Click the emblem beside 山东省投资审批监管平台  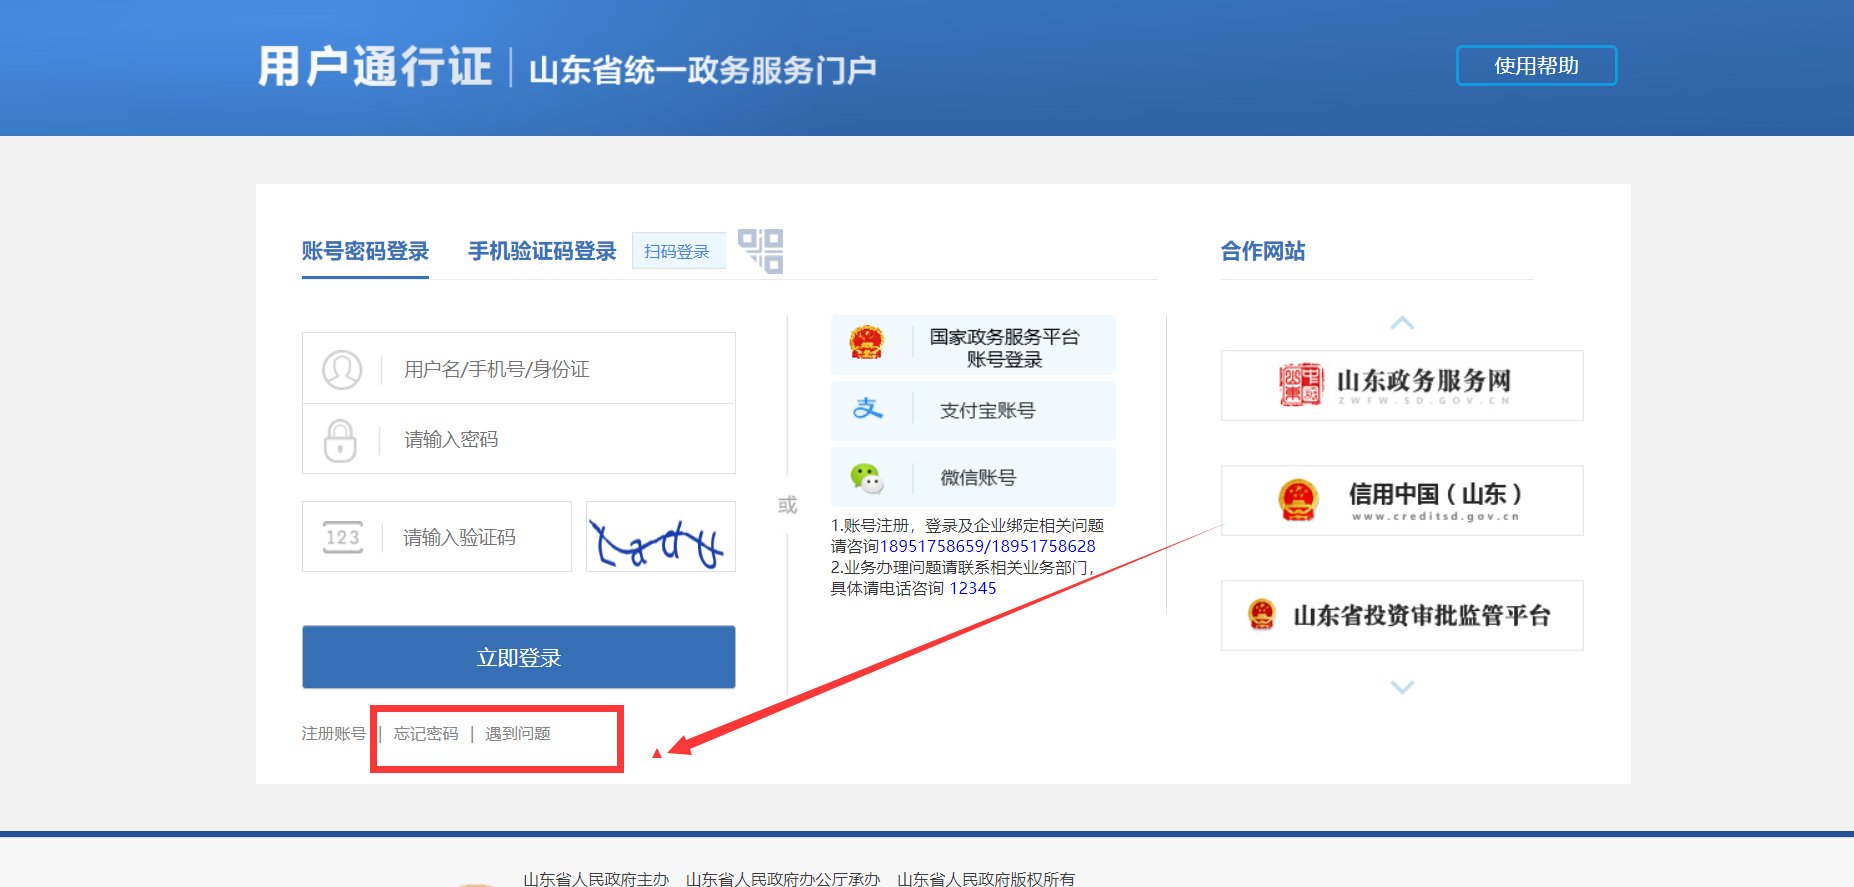click(x=1262, y=615)
